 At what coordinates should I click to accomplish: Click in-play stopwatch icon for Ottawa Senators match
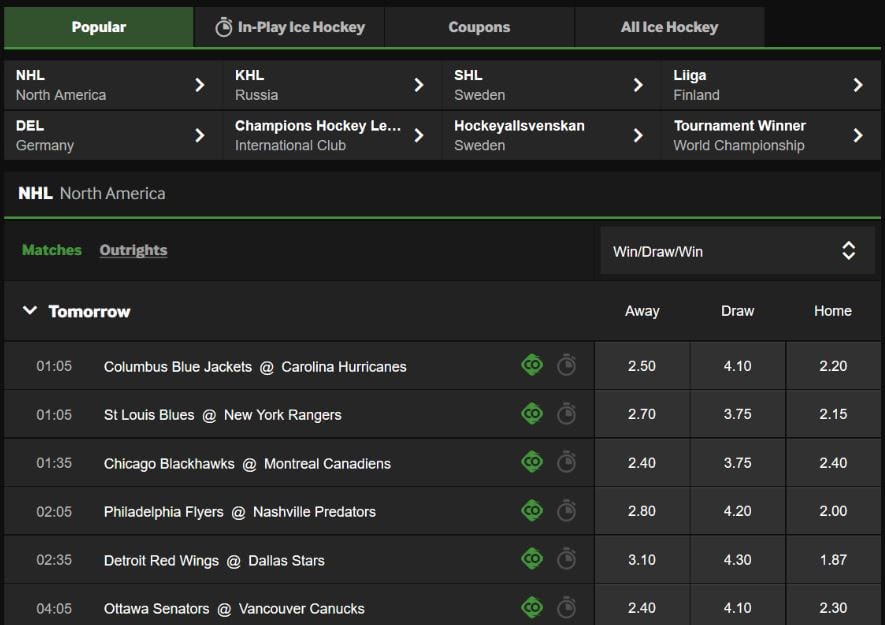(x=566, y=608)
